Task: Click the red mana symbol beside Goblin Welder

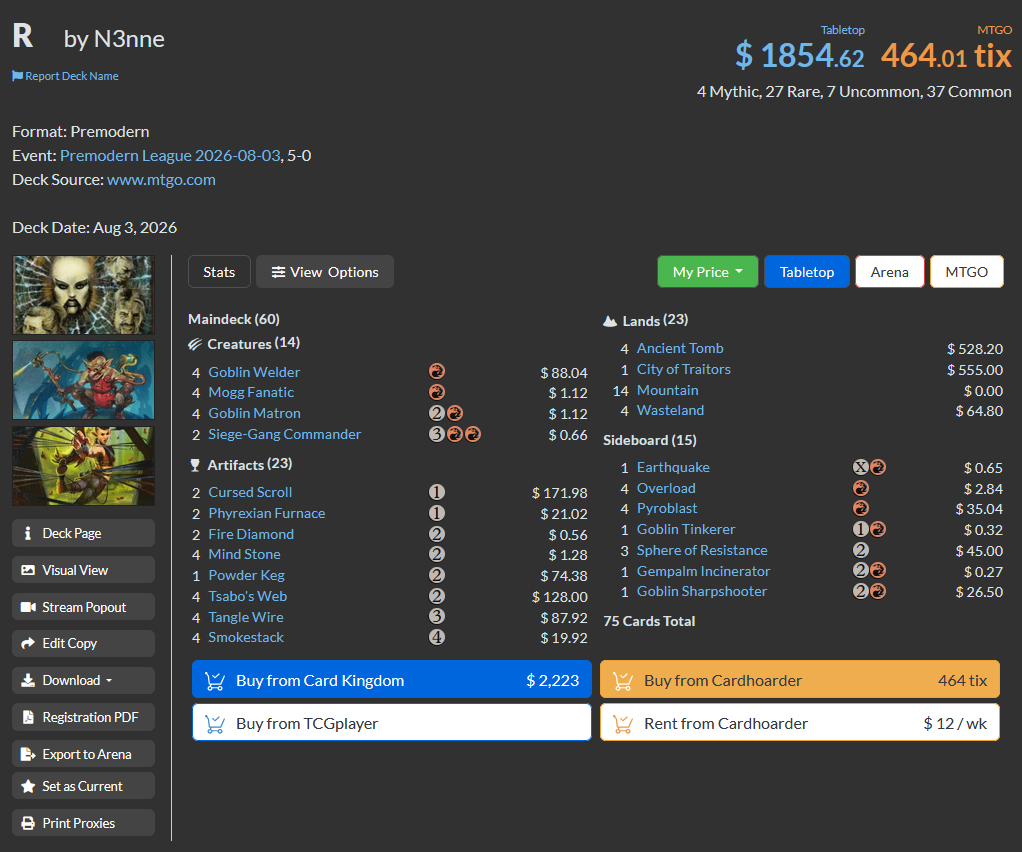Action: pyautogui.click(x=437, y=372)
